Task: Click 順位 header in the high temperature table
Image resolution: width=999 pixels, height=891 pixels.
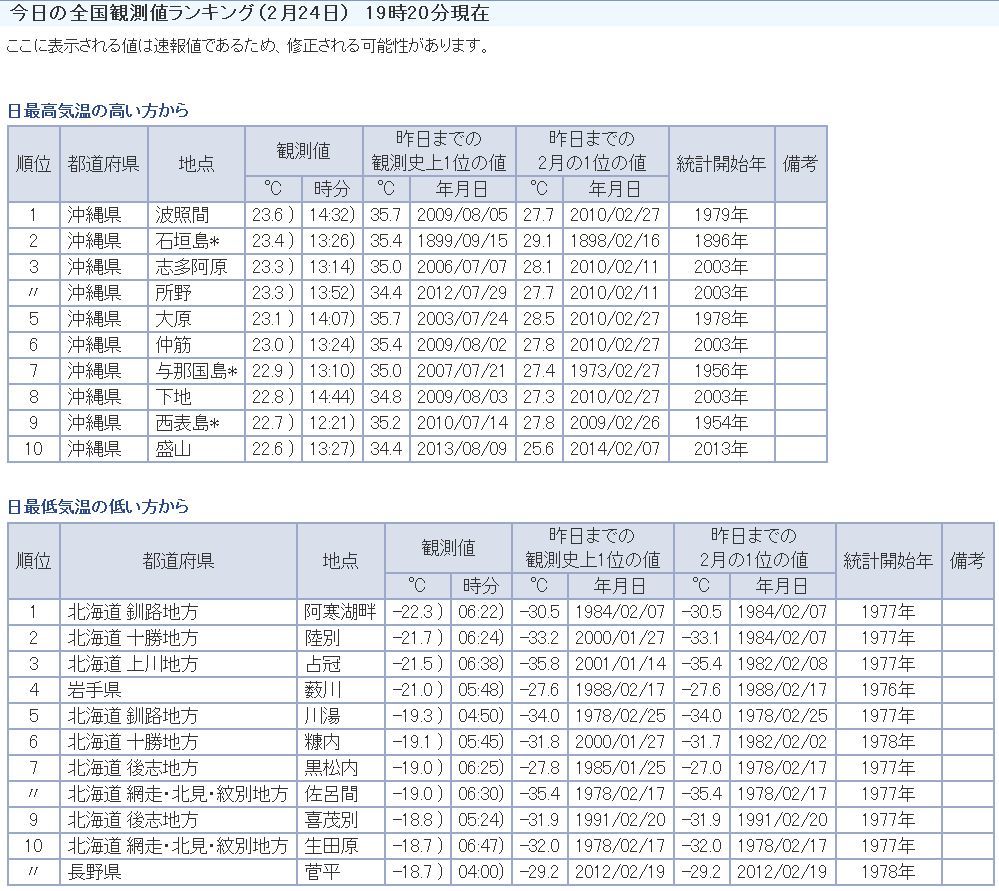Action: (x=33, y=163)
